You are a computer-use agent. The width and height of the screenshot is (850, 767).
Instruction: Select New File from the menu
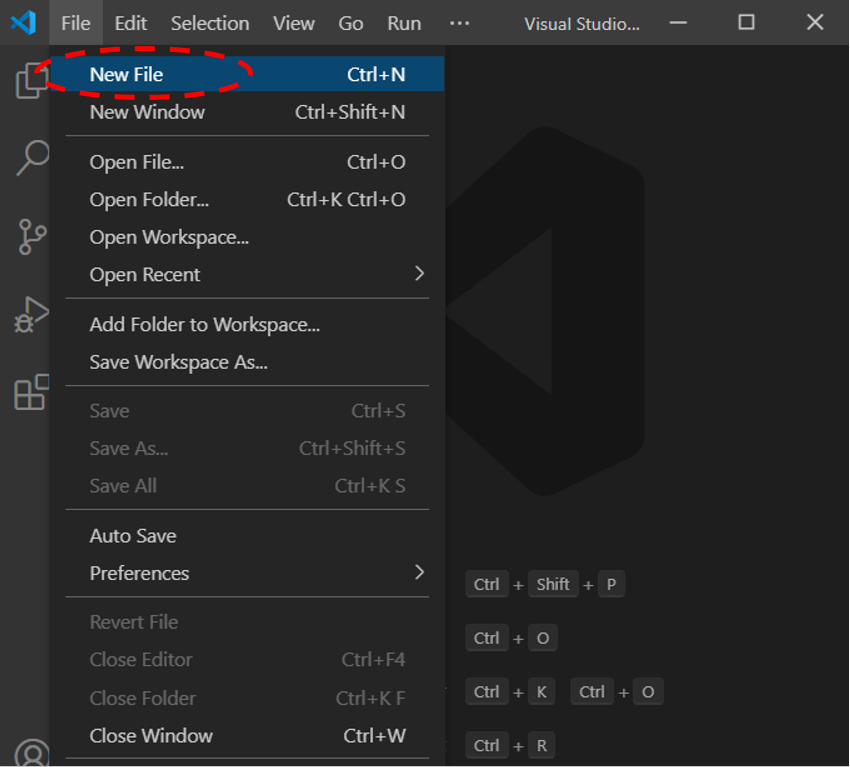click(126, 74)
